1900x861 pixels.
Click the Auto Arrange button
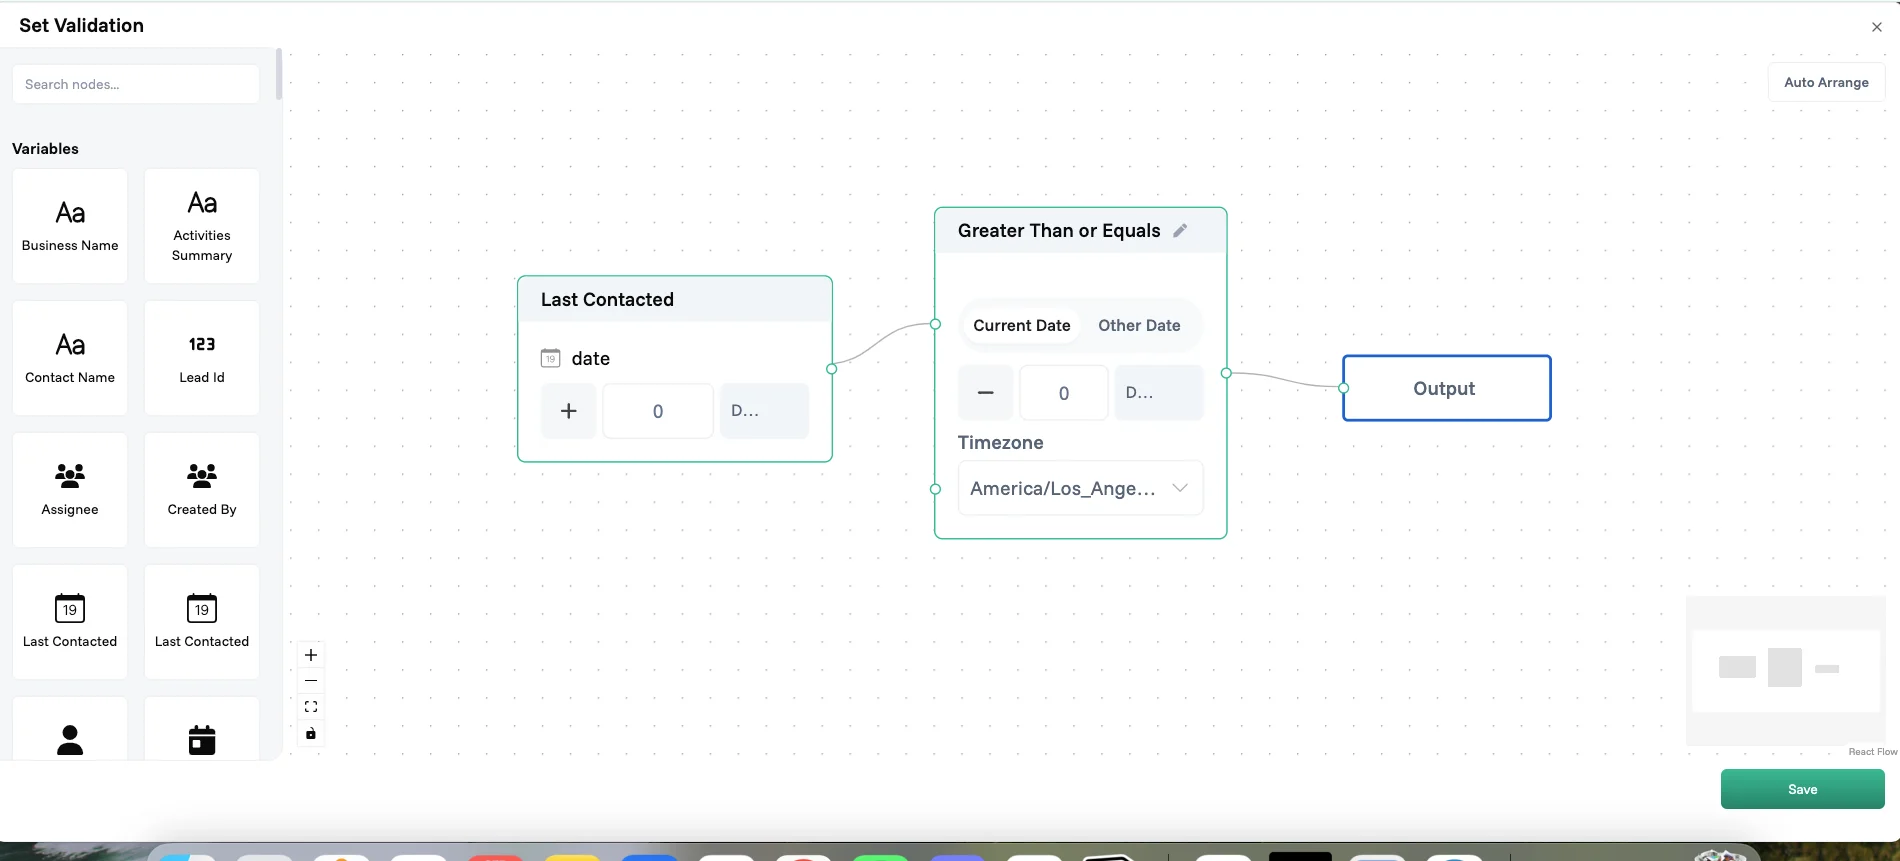click(x=1826, y=82)
